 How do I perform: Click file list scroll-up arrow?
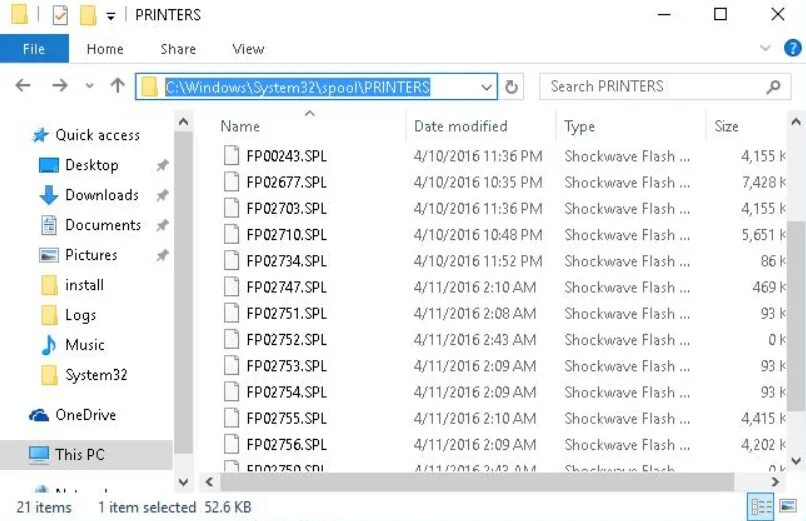[796, 122]
